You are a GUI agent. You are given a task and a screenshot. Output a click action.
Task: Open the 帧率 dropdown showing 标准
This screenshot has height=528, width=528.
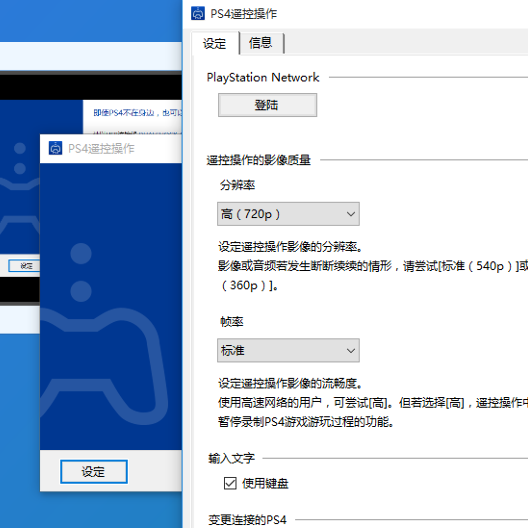point(288,350)
